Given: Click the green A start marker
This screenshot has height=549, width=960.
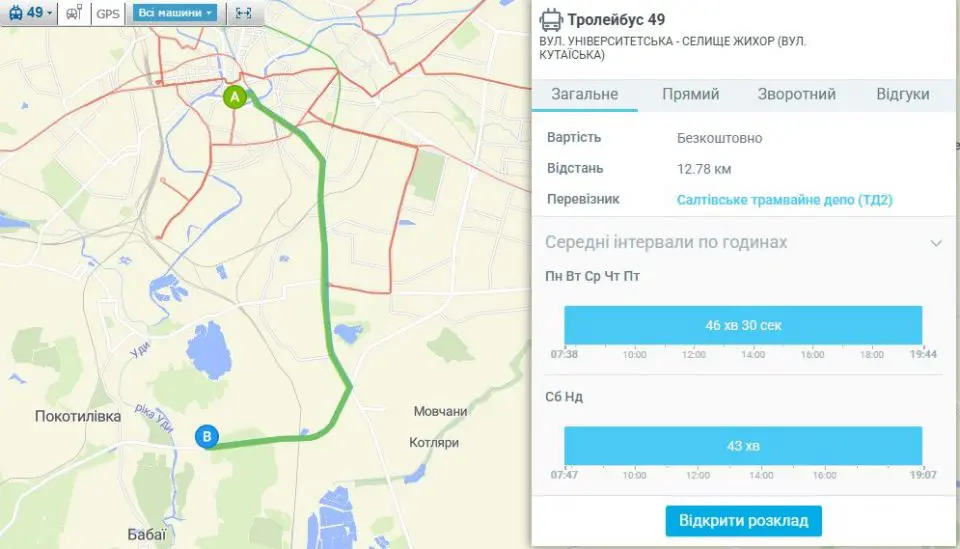Looking at the screenshot, I should pos(234,97).
